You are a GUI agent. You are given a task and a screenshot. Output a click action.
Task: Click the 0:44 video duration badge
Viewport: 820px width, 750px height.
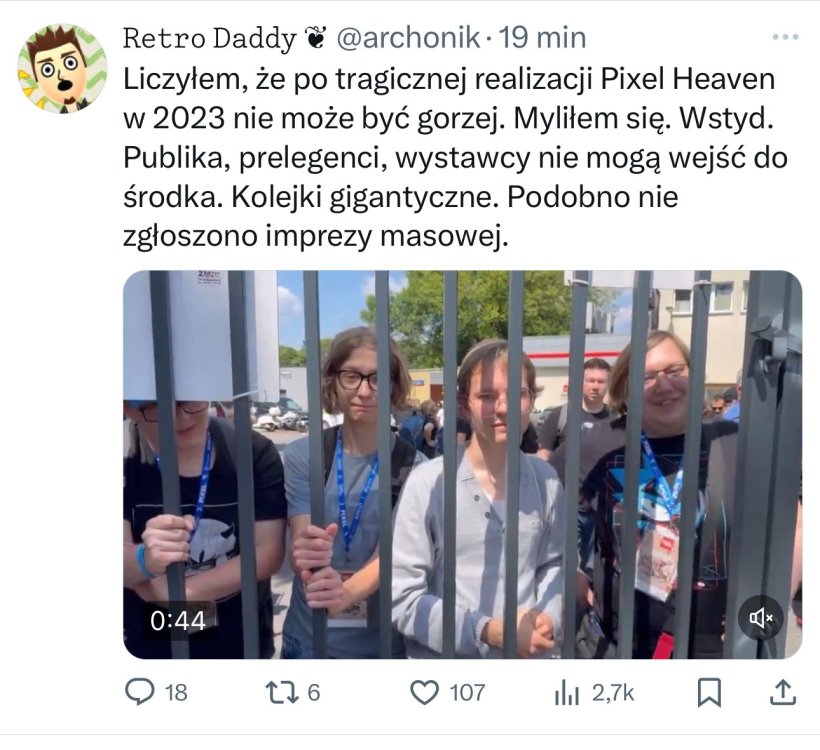[178, 621]
